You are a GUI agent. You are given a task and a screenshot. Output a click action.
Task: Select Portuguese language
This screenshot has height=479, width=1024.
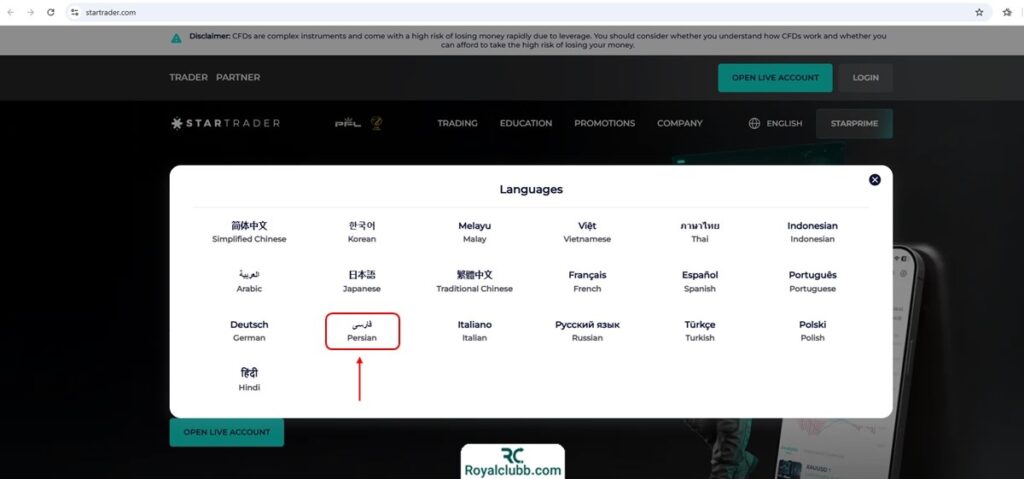pos(812,282)
